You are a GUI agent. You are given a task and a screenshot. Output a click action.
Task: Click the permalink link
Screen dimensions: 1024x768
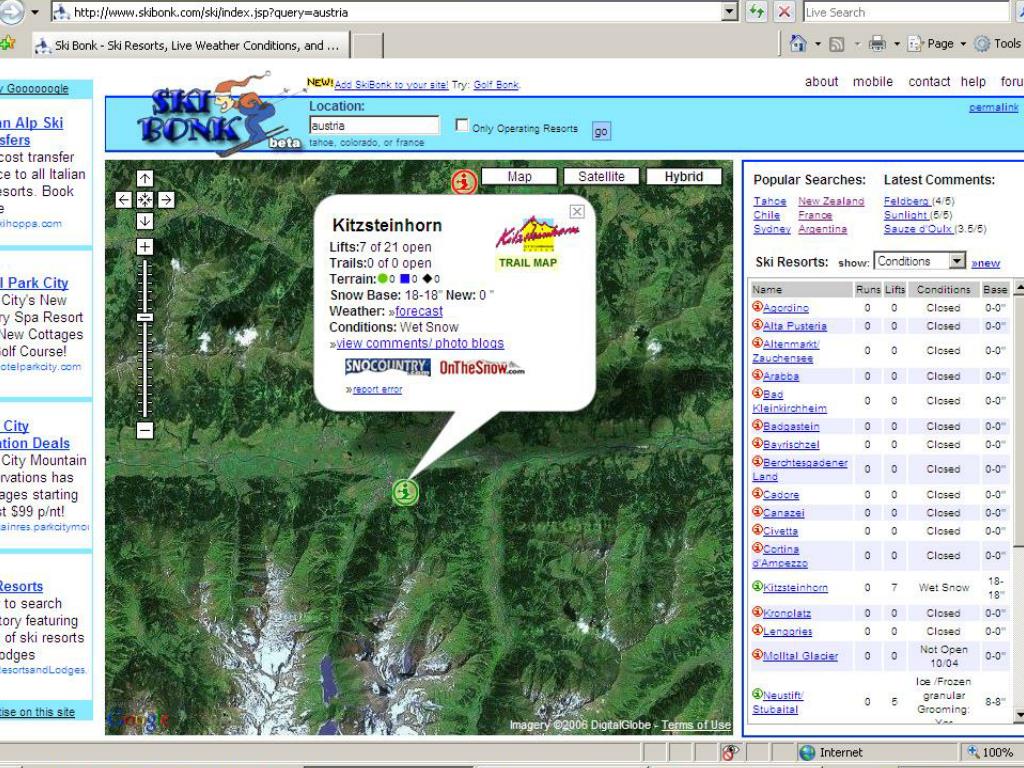[x=993, y=107]
